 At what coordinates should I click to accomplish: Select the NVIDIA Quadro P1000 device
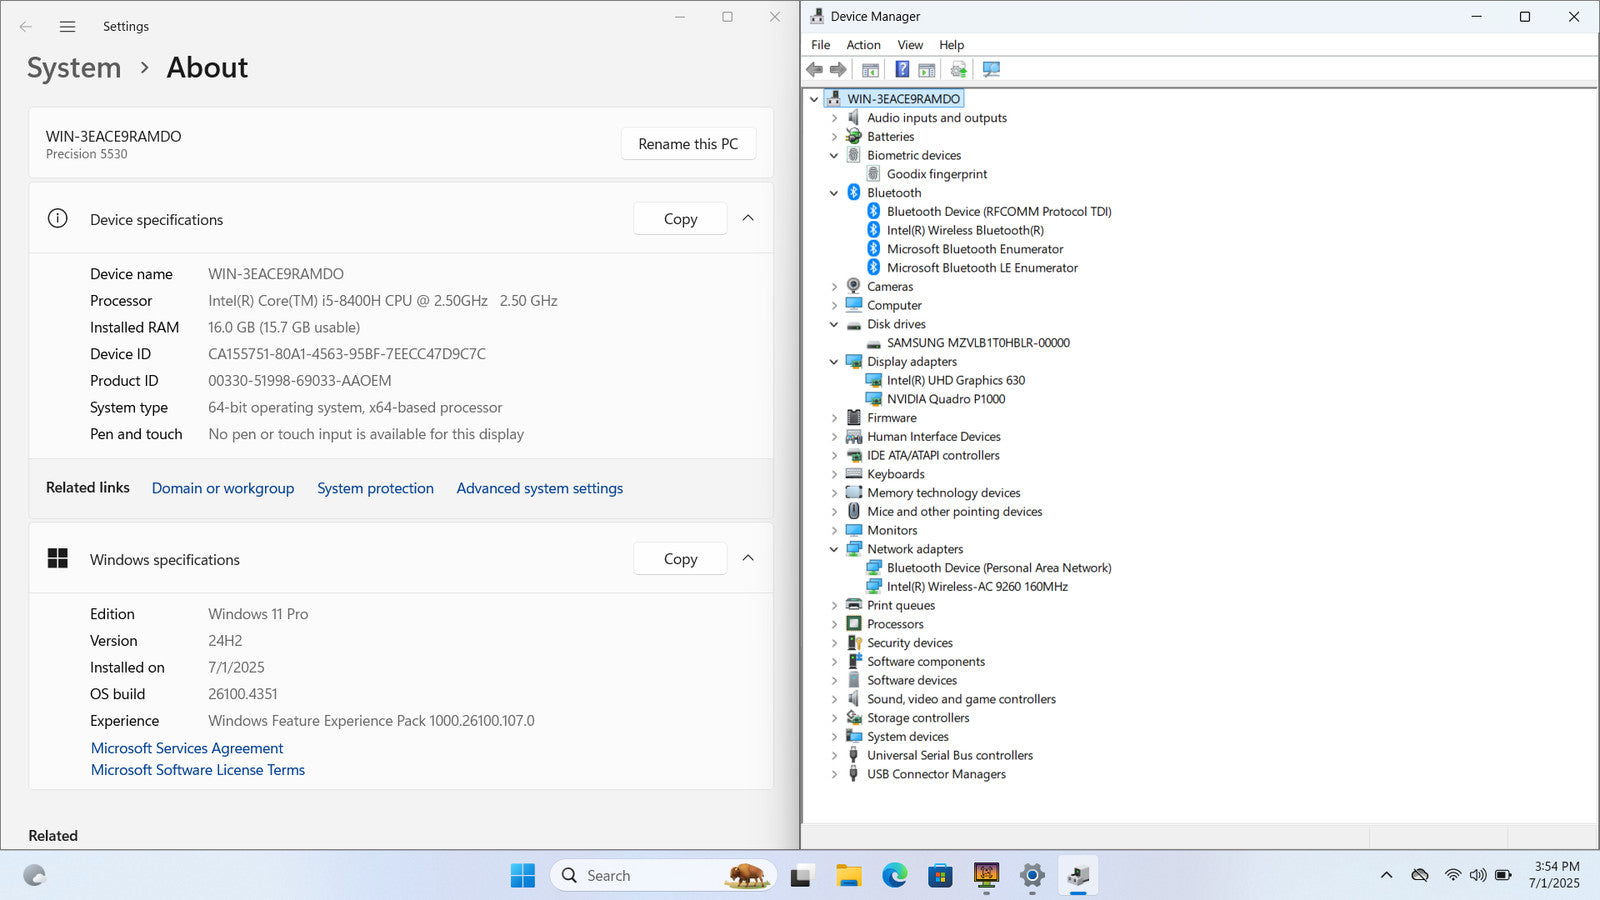[x=945, y=399]
